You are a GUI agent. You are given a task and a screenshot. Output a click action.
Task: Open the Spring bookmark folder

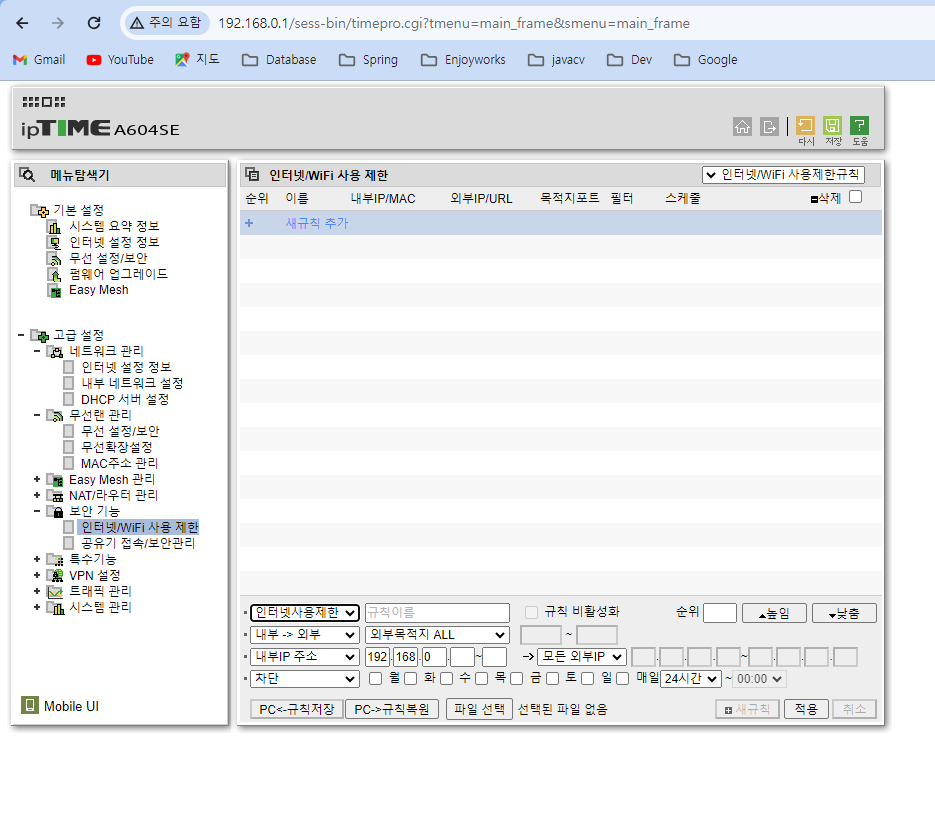[x=368, y=60]
